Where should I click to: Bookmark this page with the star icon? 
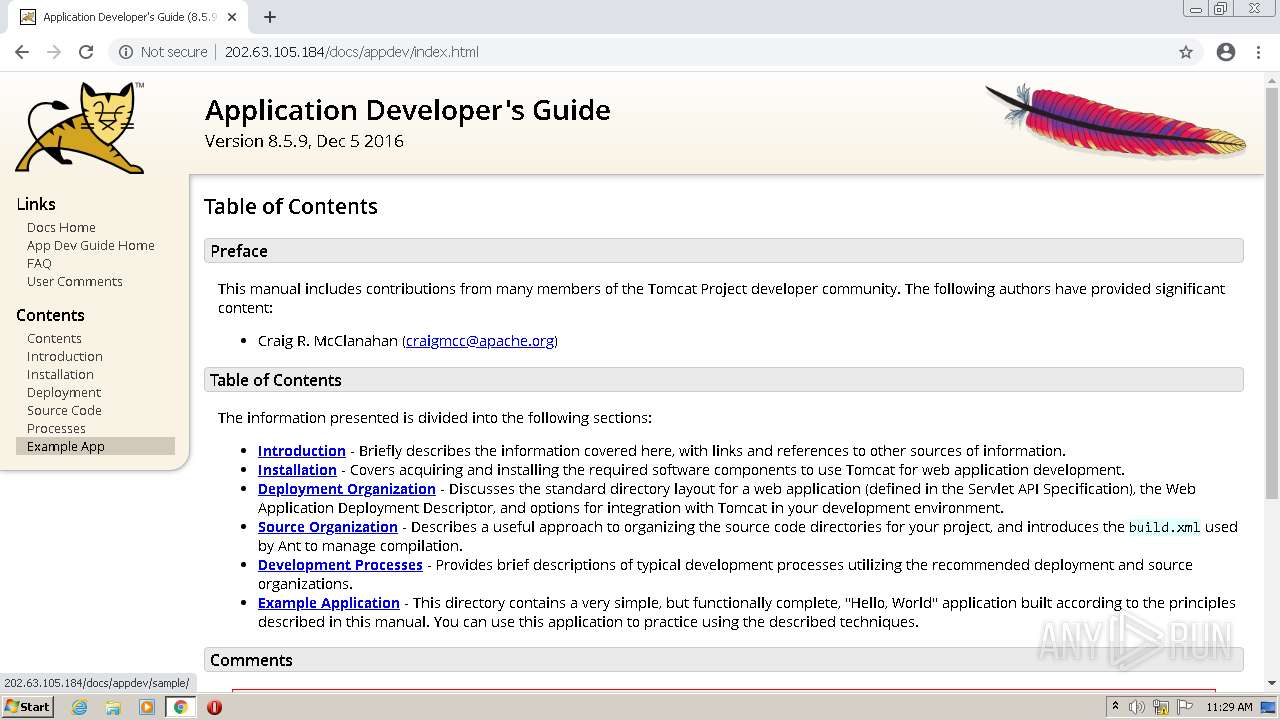tap(1186, 52)
